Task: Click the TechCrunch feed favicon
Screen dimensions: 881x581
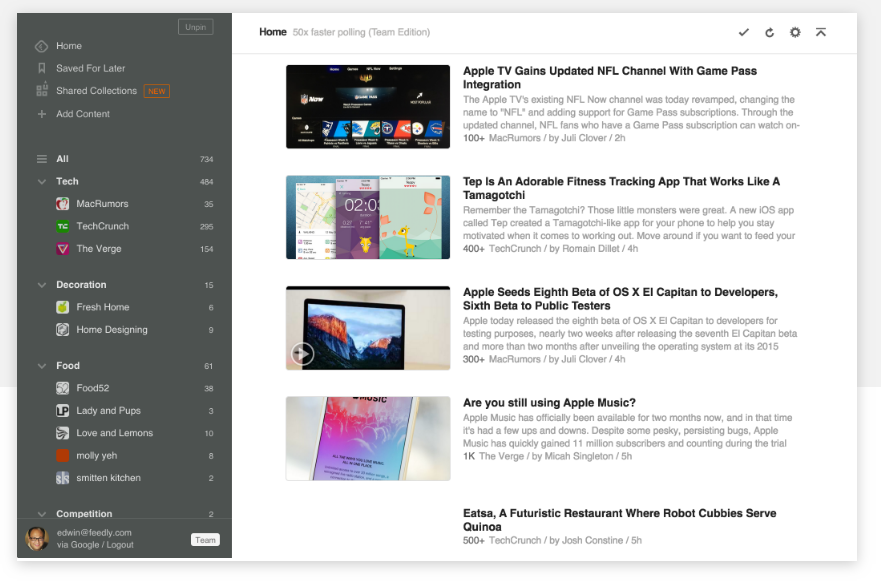Action: tap(62, 226)
